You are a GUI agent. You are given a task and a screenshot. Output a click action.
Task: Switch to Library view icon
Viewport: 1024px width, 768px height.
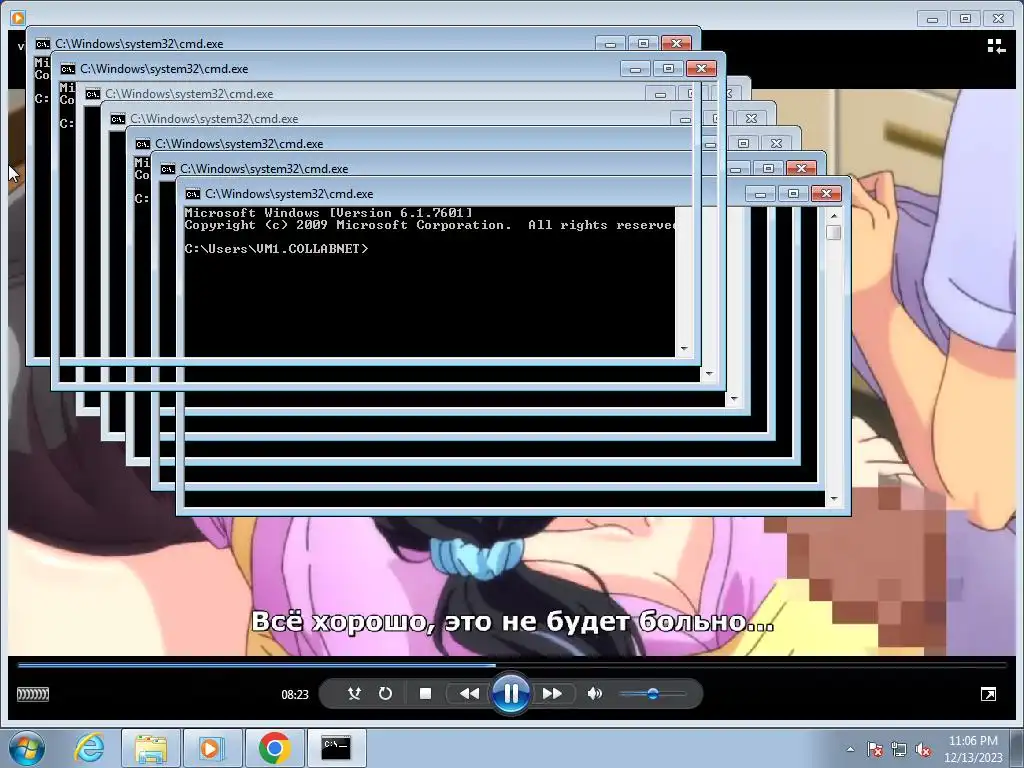pos(996,46)
